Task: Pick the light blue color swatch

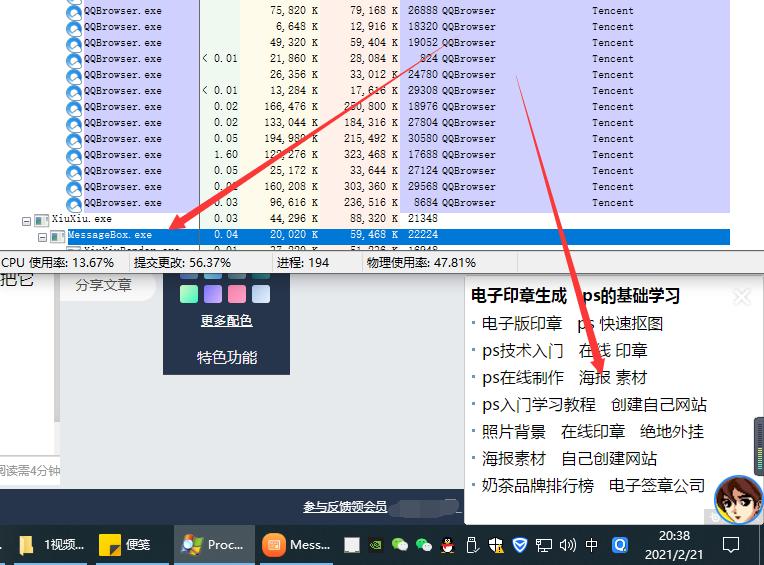Action: (x=261, y=294)
